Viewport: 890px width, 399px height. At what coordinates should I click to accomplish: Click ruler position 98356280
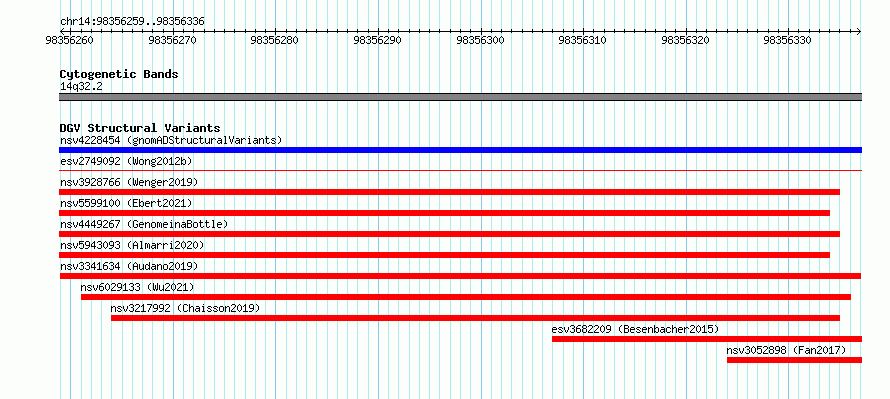pyautogui.click(x=275, y=41)
